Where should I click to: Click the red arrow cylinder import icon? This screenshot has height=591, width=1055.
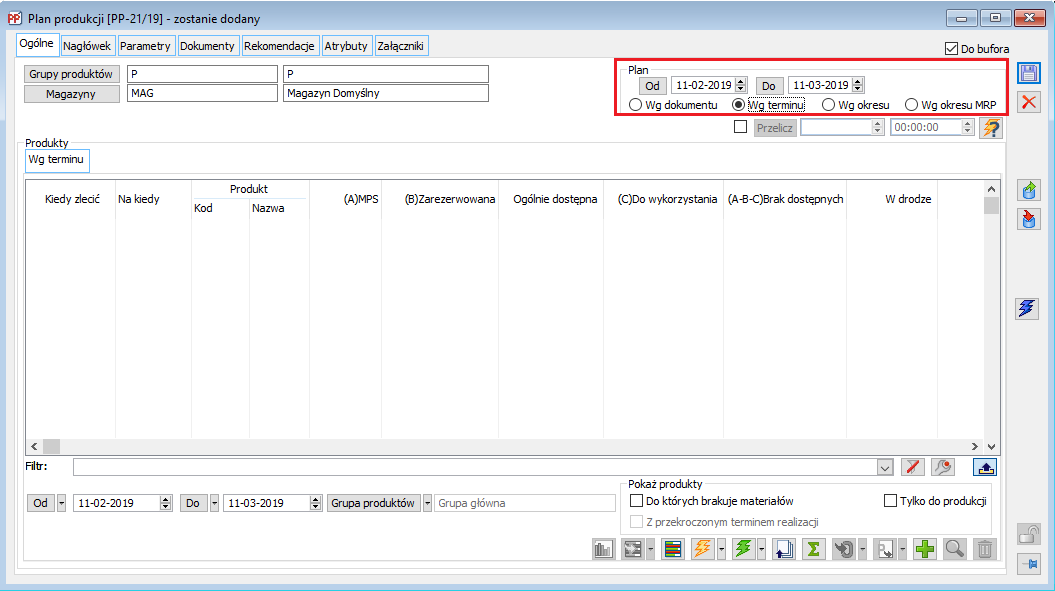pyautogui.click(x=1029, y=219)
